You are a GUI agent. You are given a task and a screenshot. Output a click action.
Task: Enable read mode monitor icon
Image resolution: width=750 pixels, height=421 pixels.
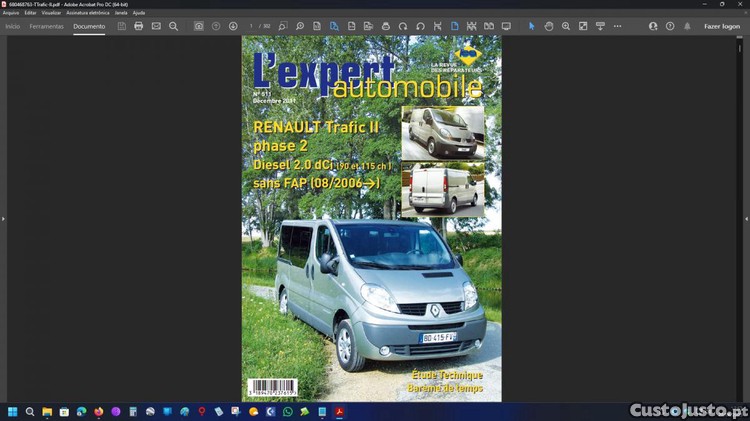(x=506, y=26)
